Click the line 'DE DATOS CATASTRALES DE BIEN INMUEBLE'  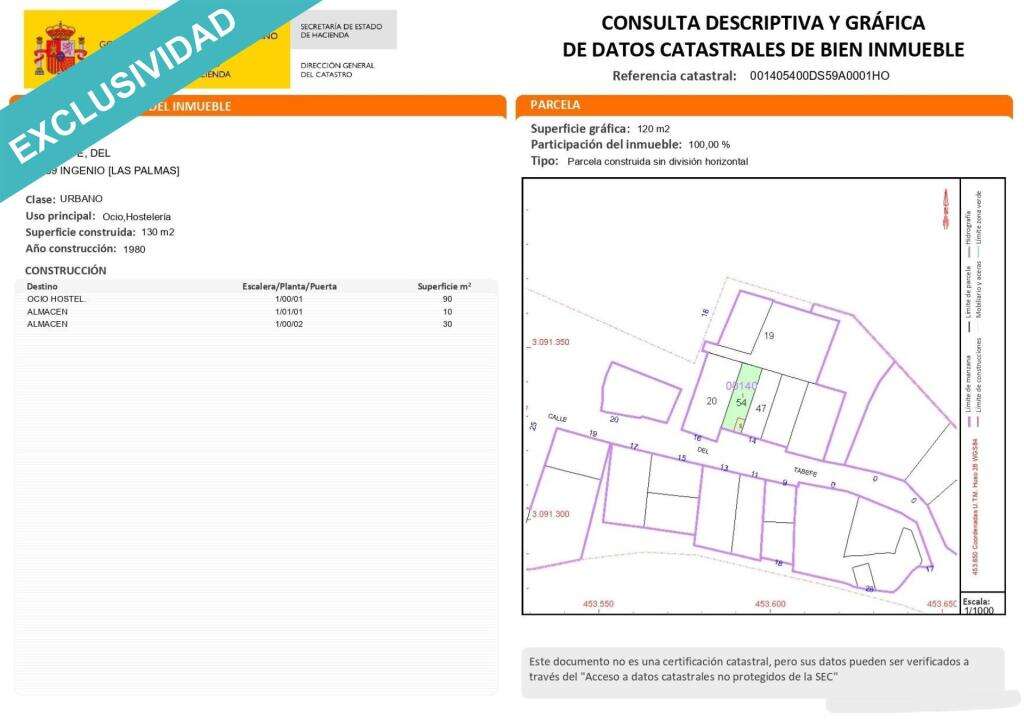[x=763, y=50]
